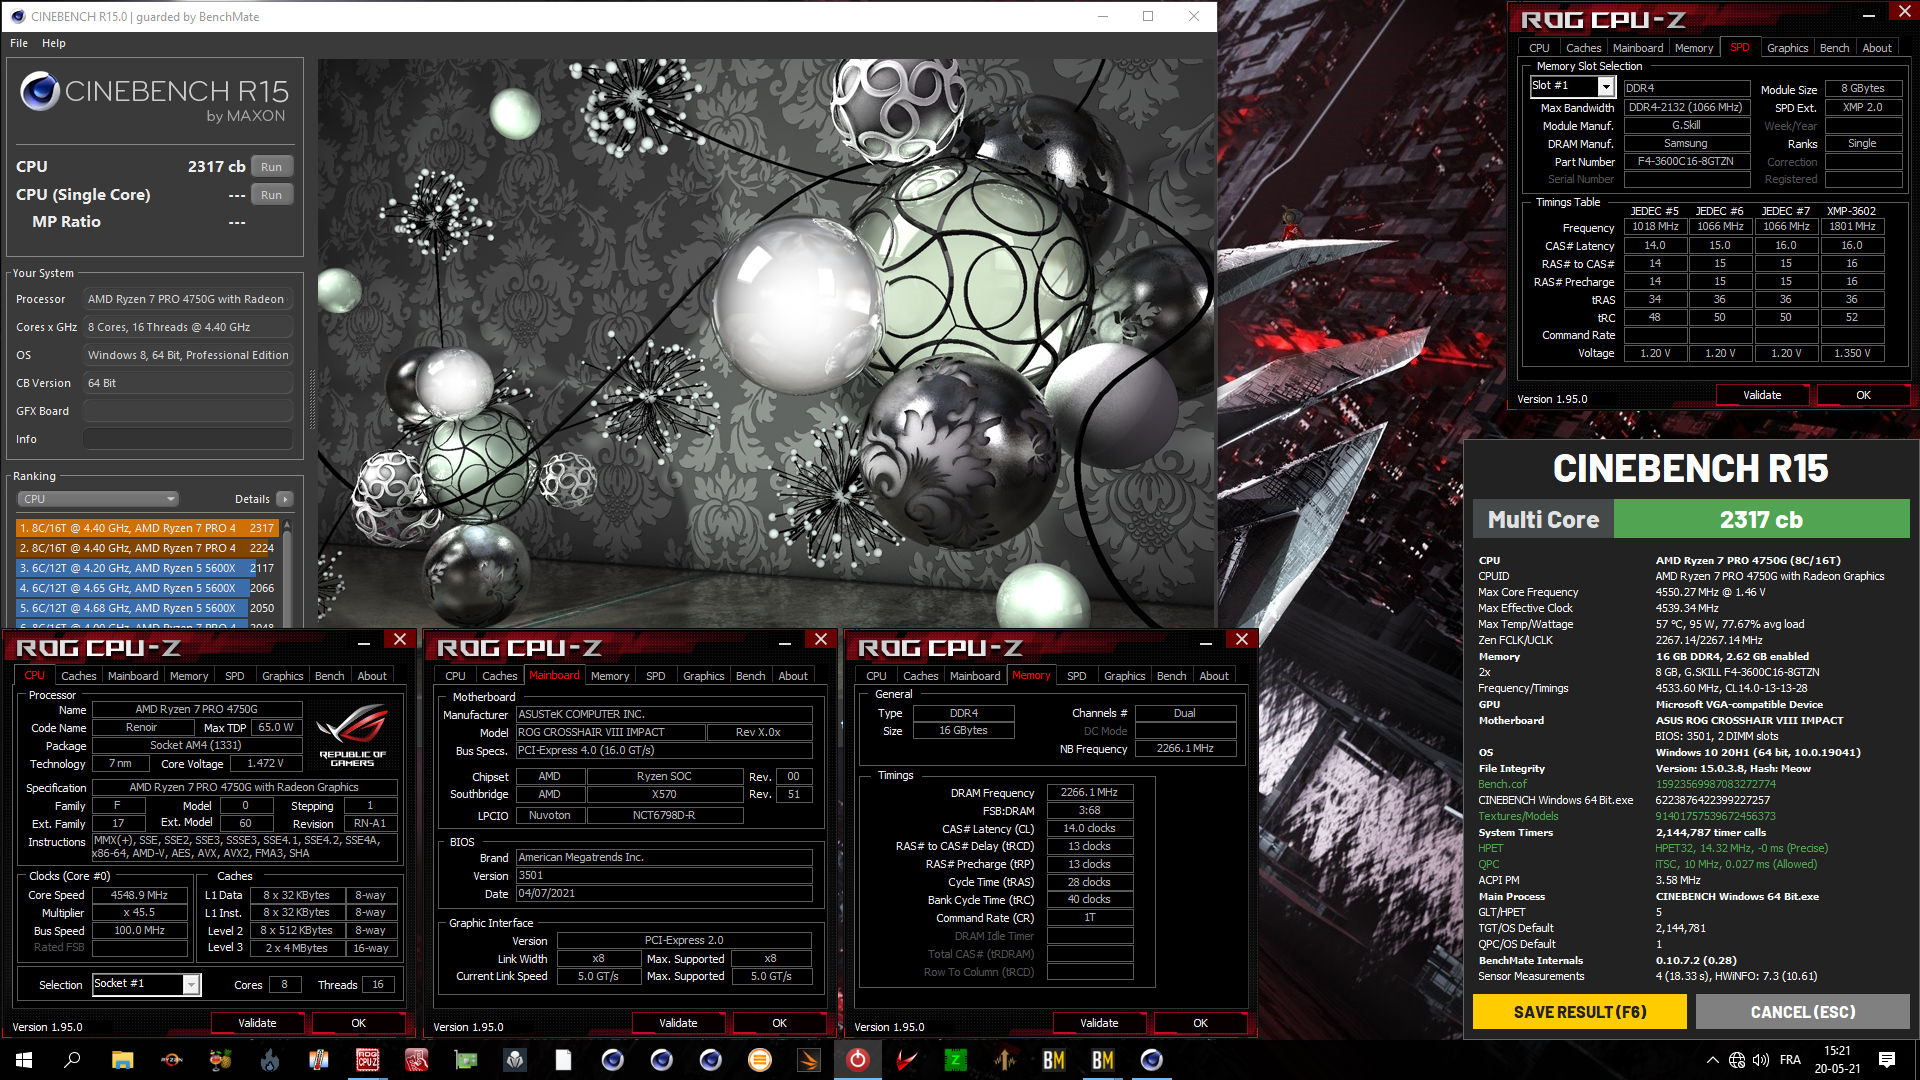Click ranking list scrollbar up arrow

tap(288, 524)
